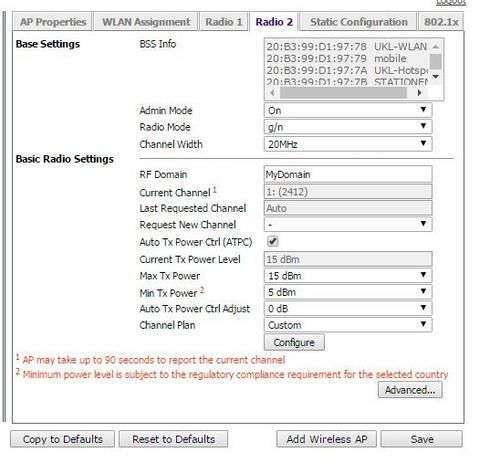This screenshot has height=463, width=490.
Task: Click Copy to Defaults button
Action: point(62,439)
